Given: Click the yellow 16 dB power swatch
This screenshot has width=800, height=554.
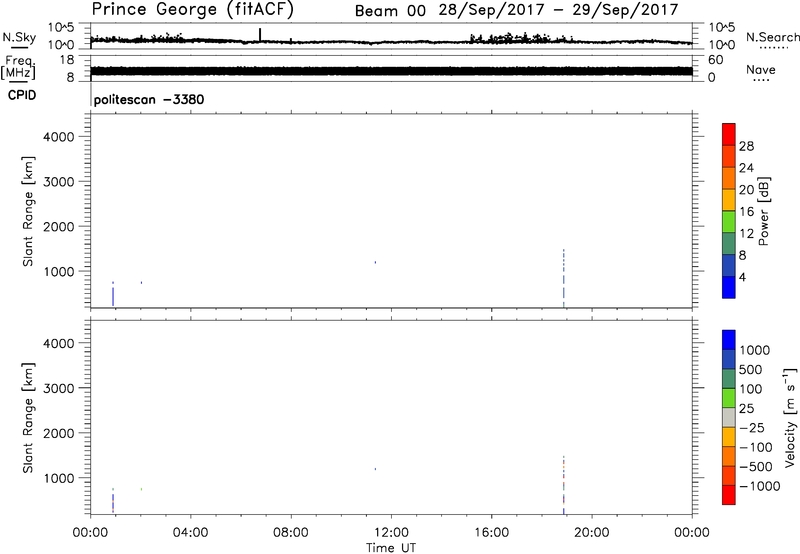Looking at the screenshot, I should (x=729, y=200).
